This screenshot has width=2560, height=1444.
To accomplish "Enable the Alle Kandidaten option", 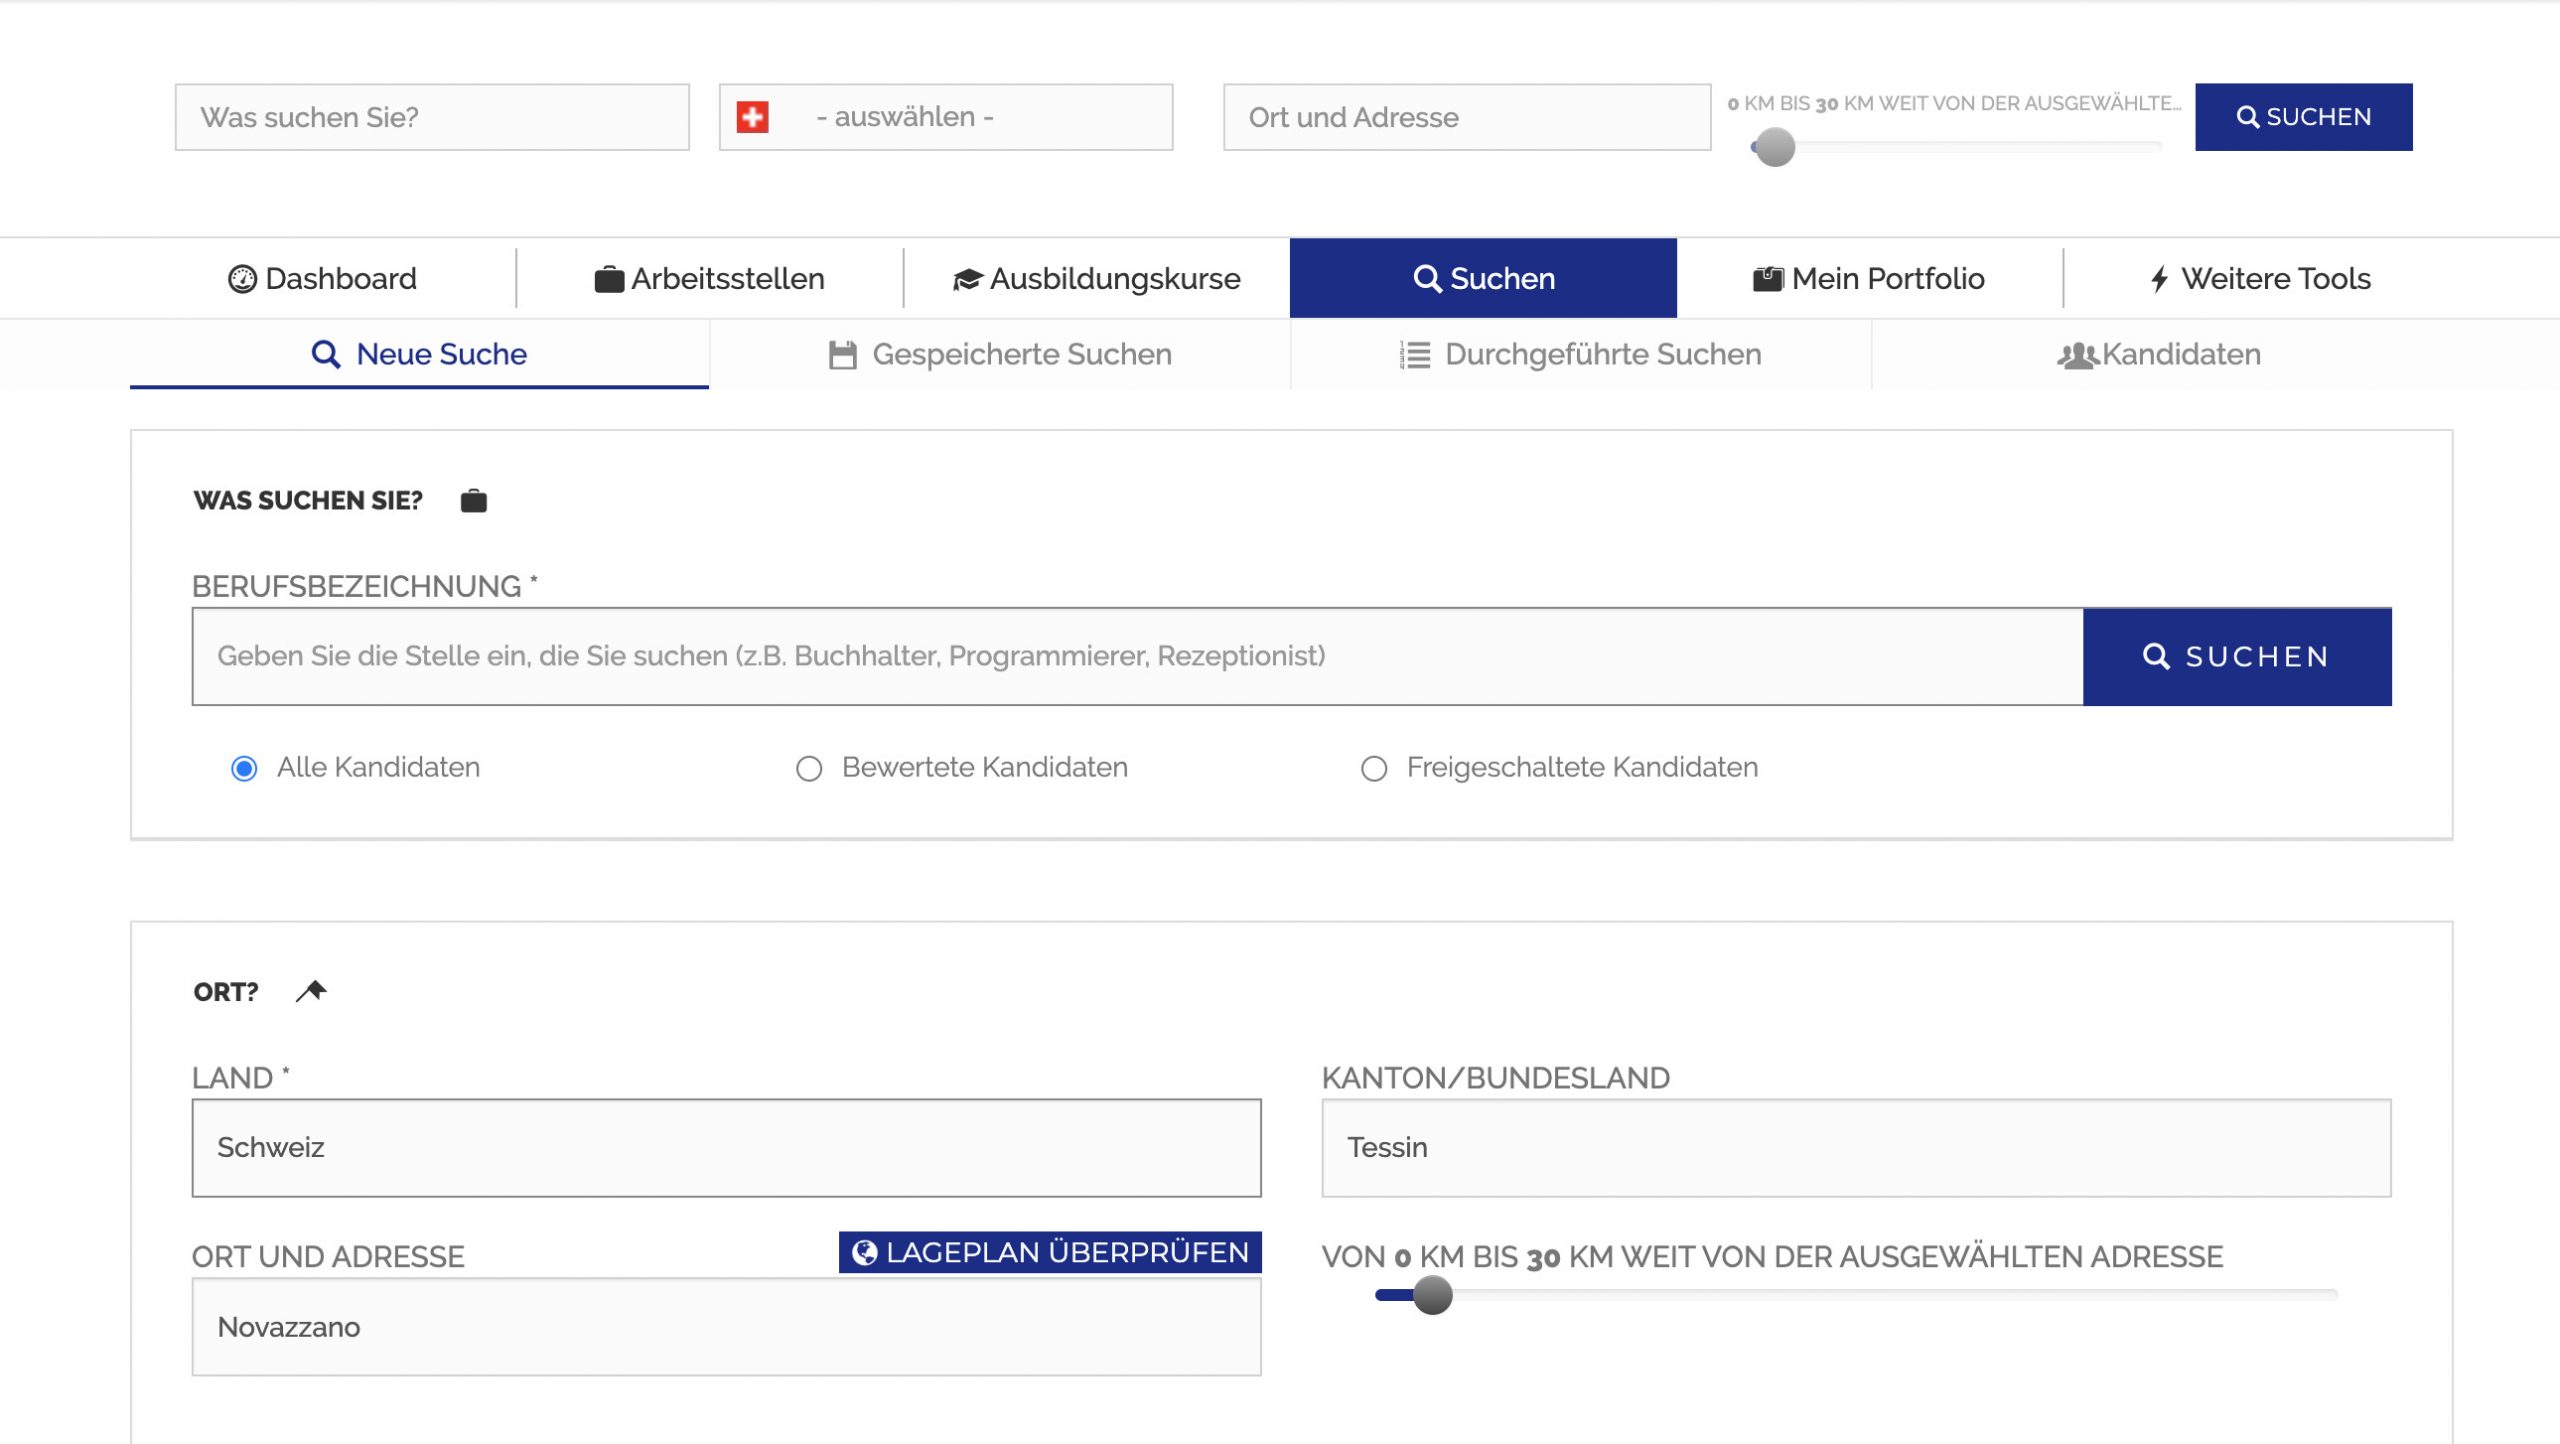I will 242,768.
